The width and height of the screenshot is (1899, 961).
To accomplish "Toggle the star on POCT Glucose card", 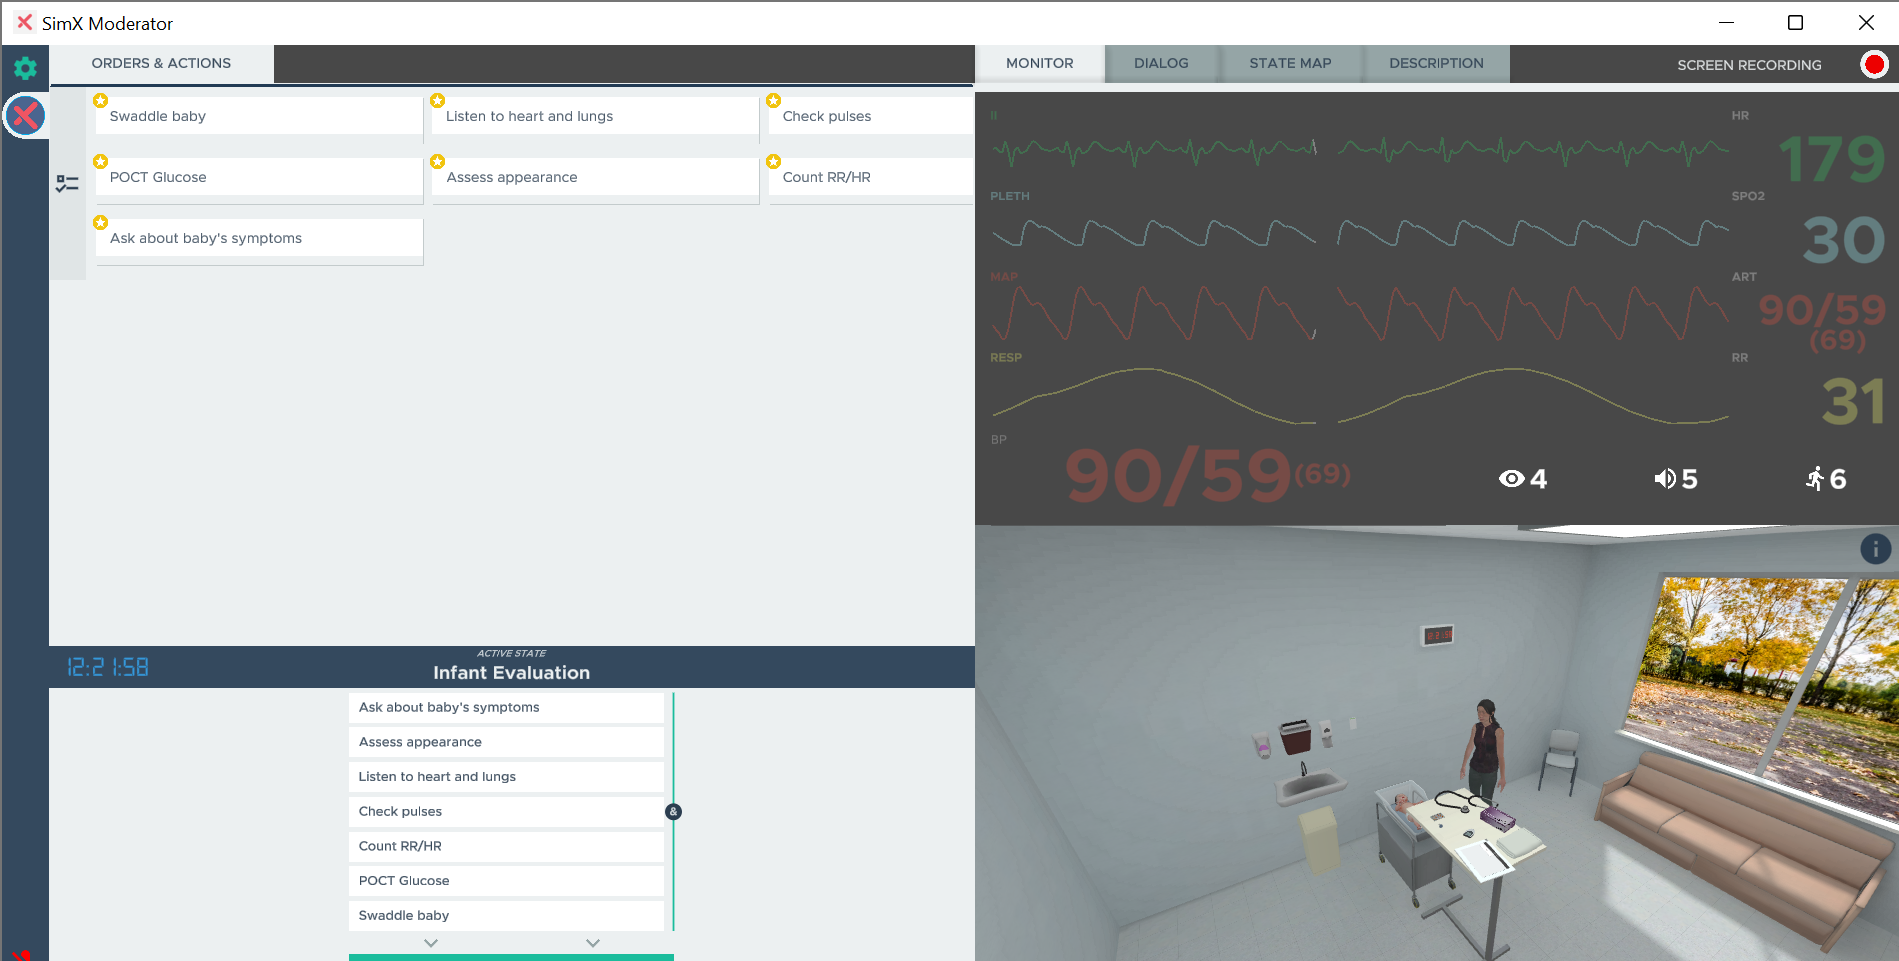I will click(x=101, y=162).
